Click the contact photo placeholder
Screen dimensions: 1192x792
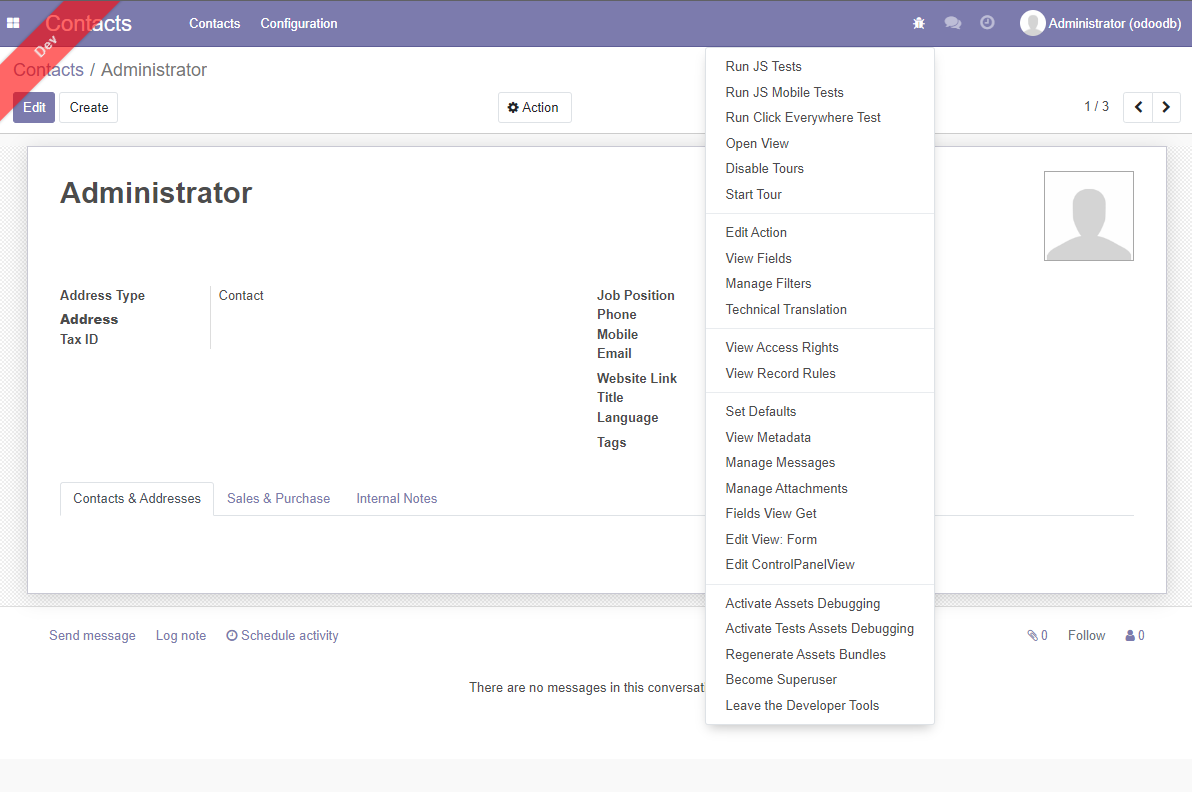point(1089,215)
